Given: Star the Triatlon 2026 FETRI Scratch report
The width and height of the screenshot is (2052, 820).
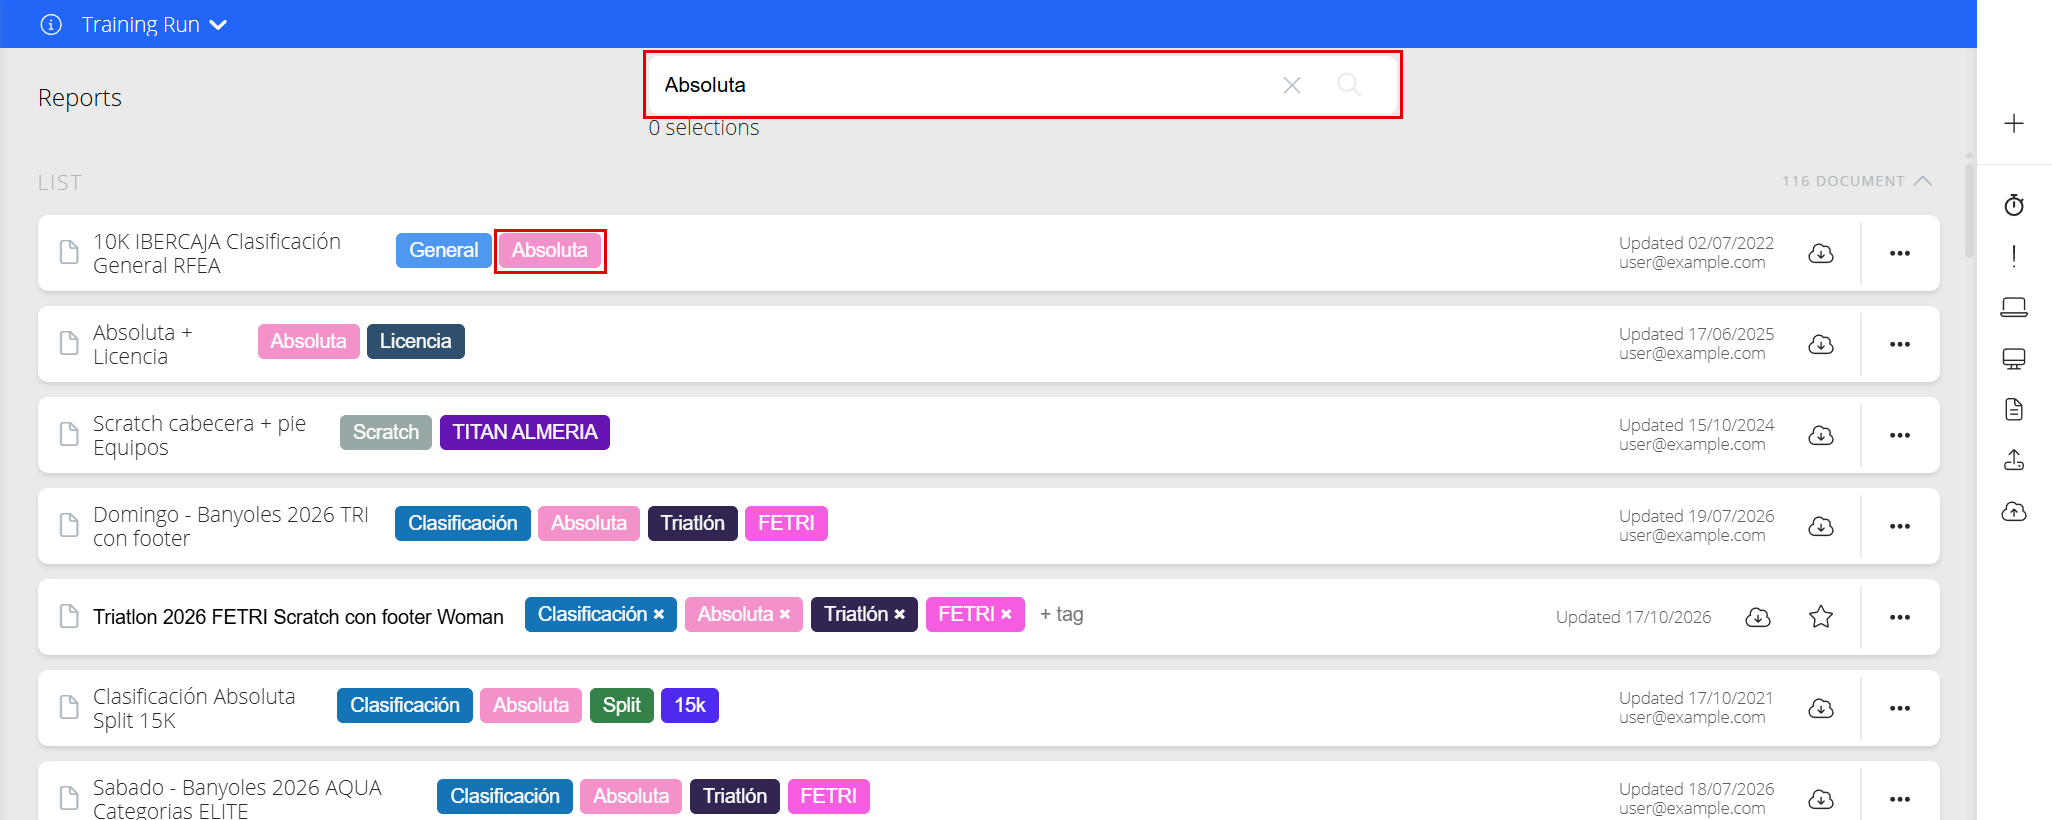Looking at the screenshot, I should pyautogui.click(x=1821, y=617).
